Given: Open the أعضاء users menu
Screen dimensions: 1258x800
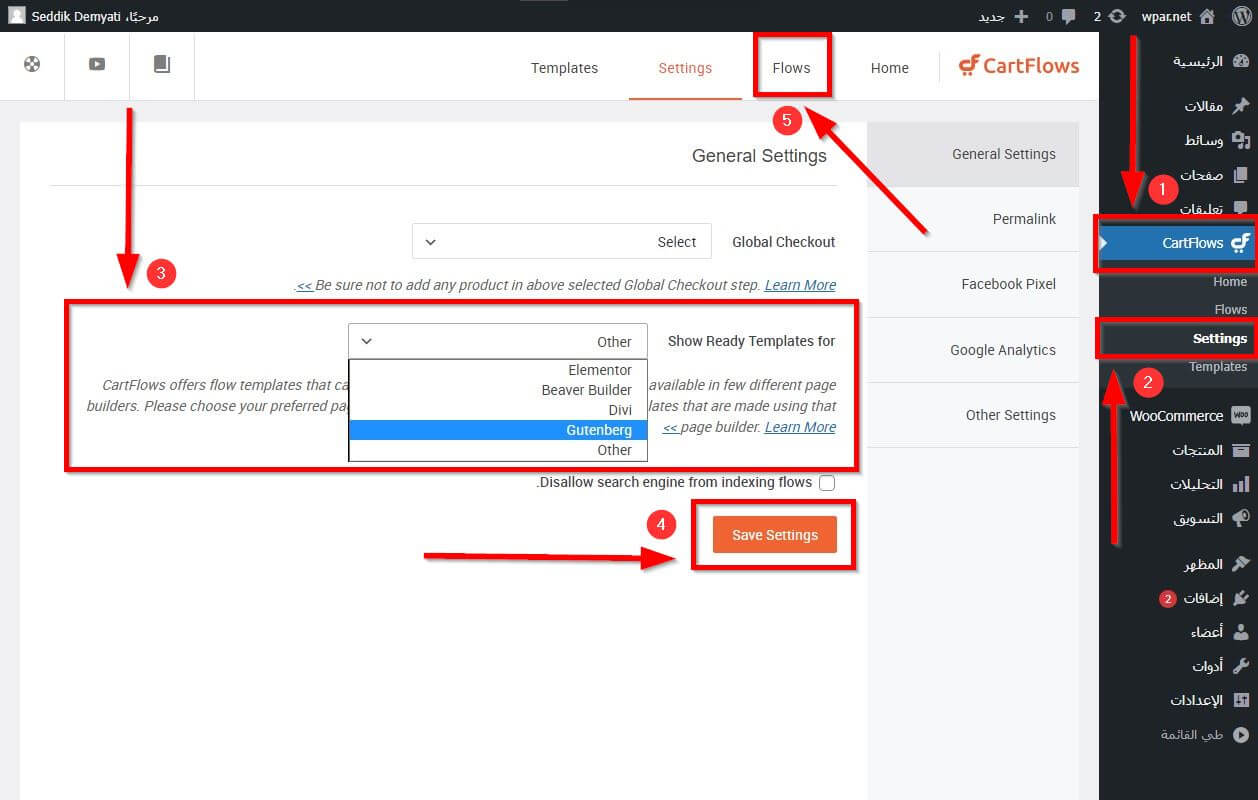Looking at the screenshot, I should 1219,632.
